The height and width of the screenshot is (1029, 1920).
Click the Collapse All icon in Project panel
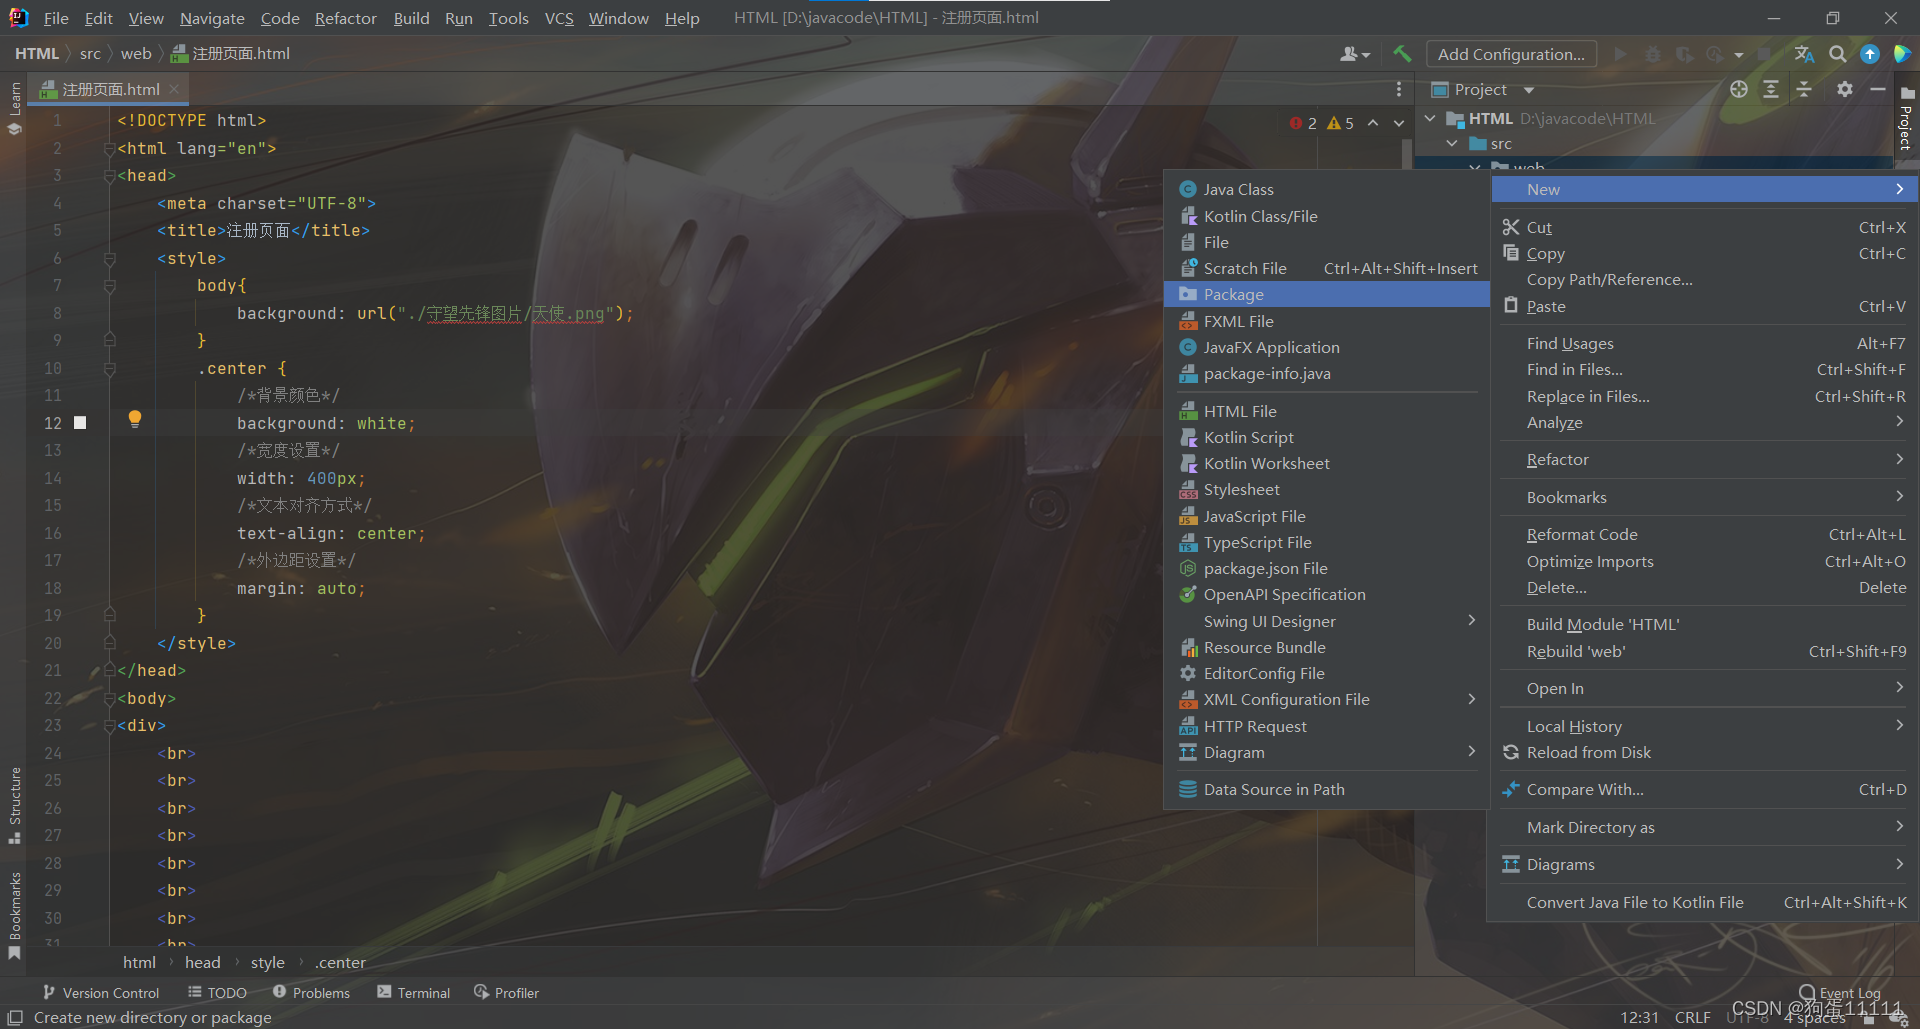(x=1804, y=89)
